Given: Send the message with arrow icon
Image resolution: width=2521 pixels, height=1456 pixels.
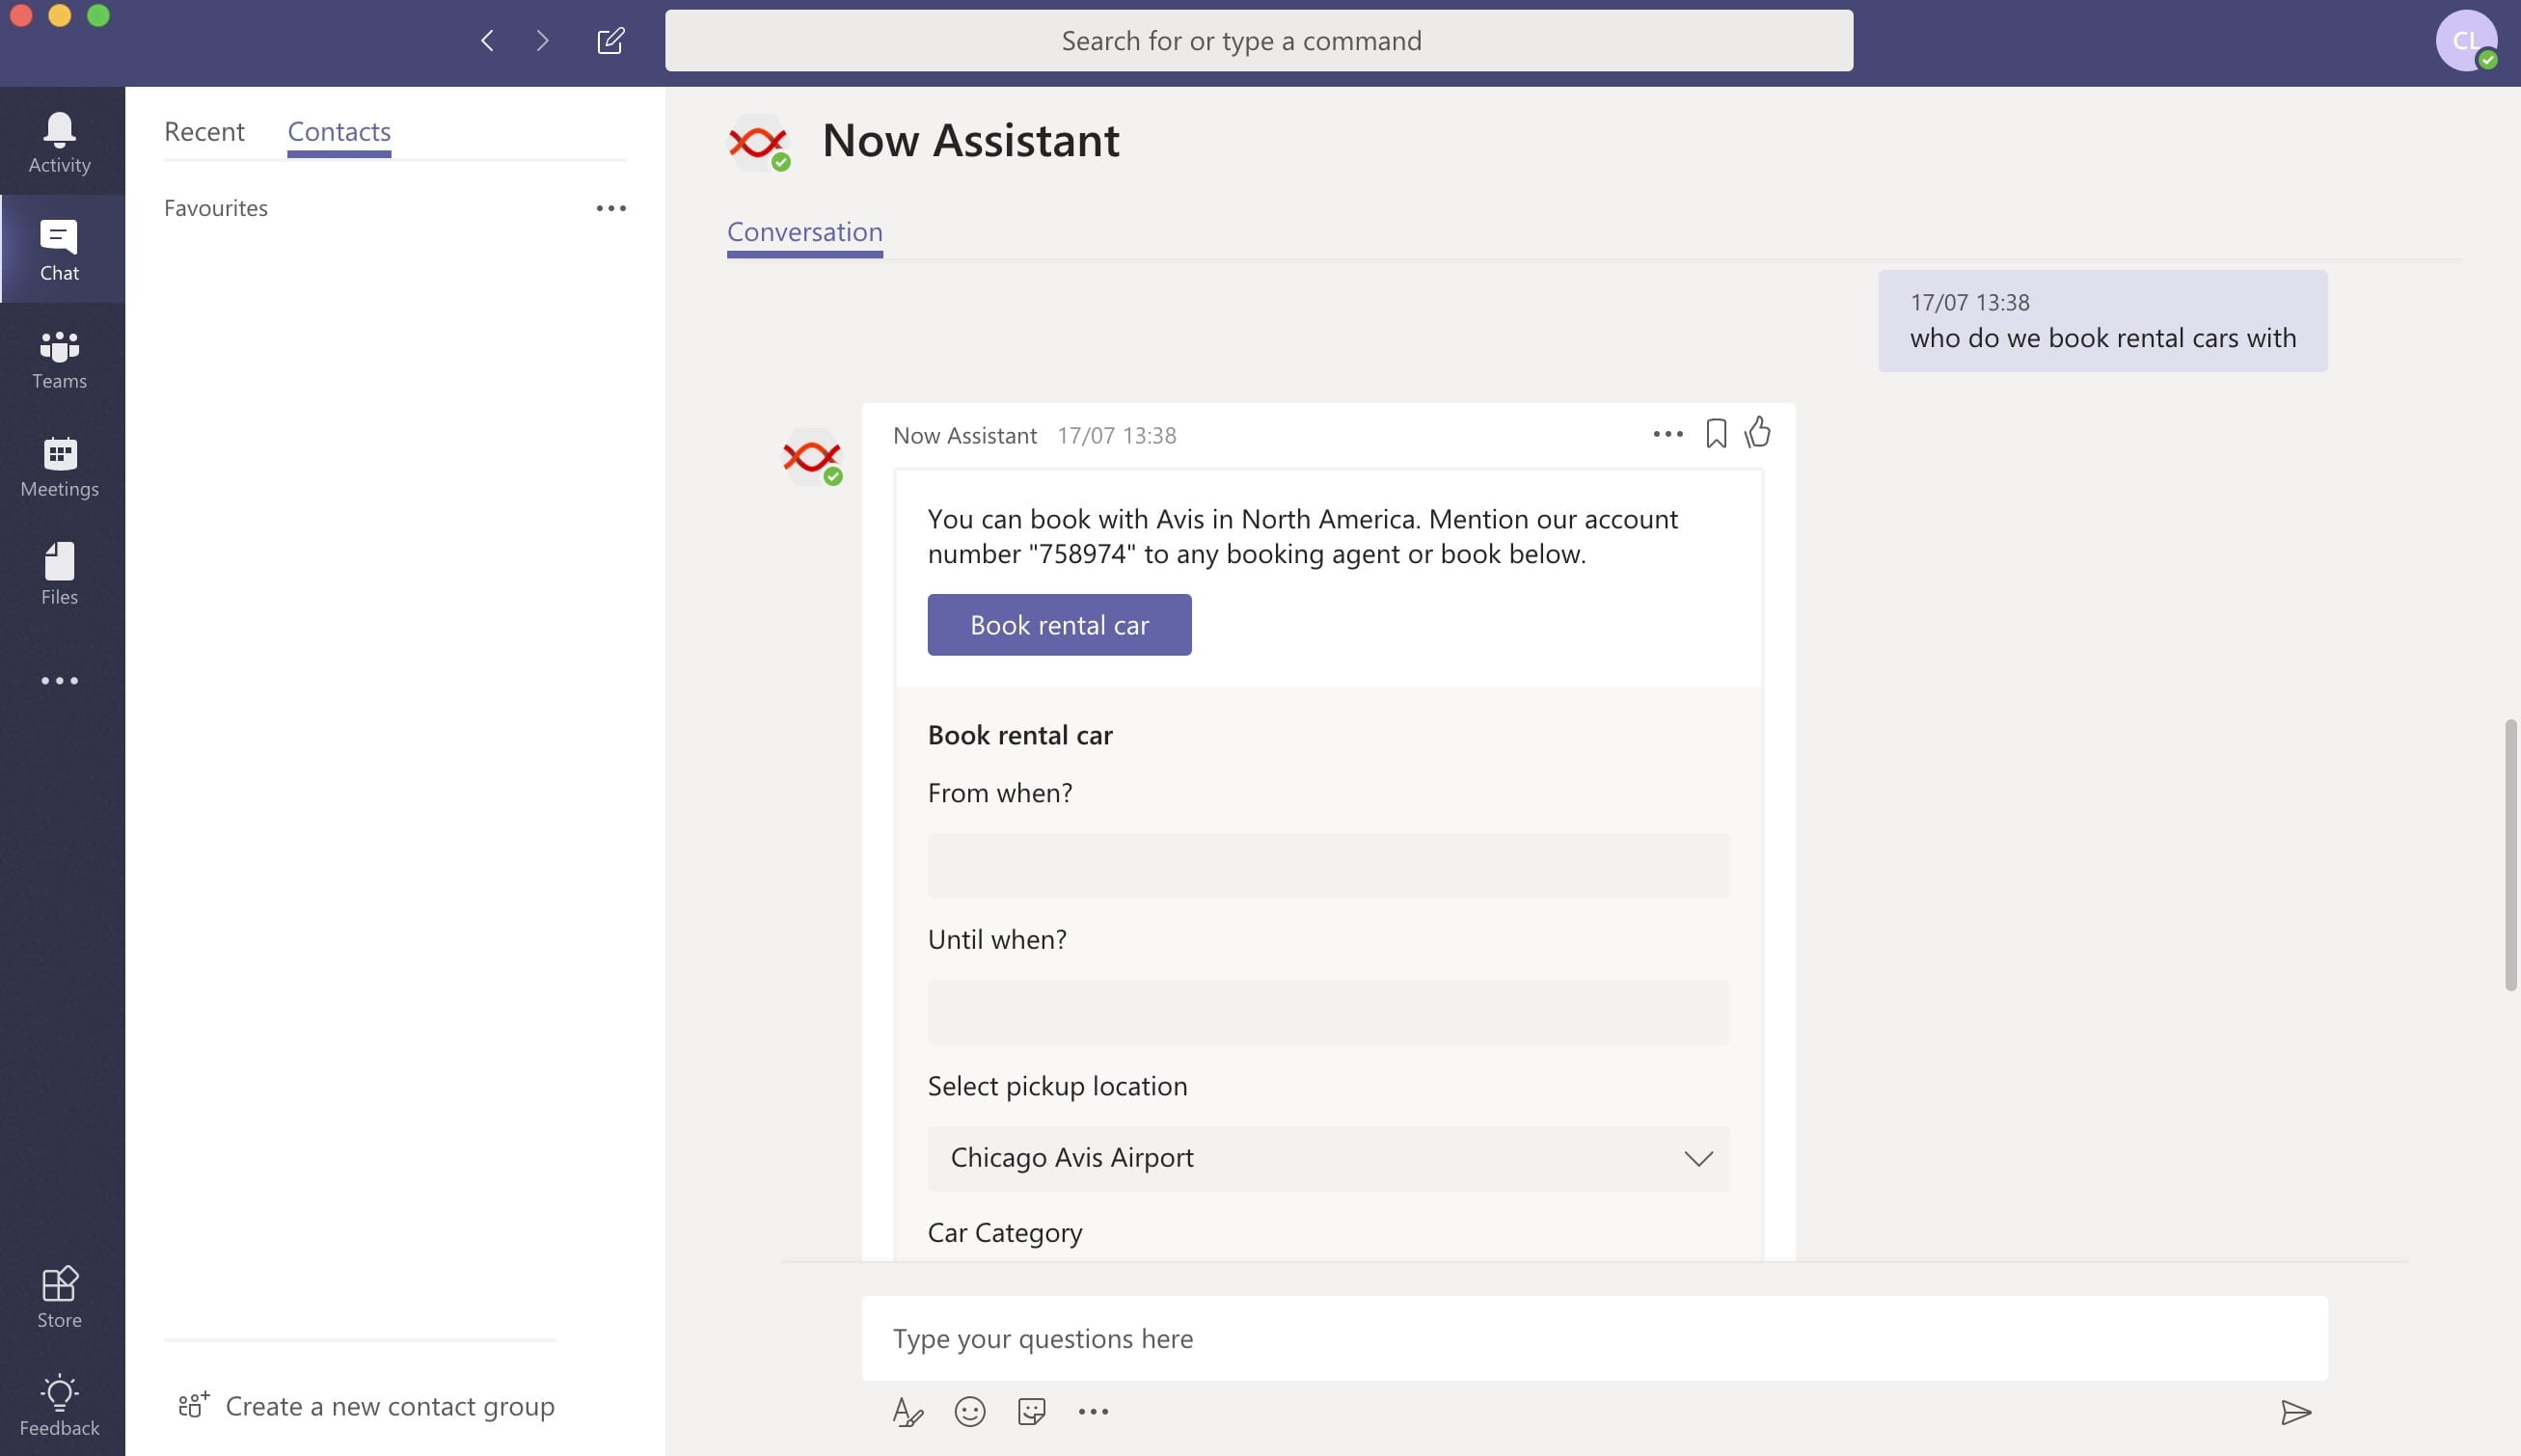Looking at the screenshot, I should pos(2295,1412).
